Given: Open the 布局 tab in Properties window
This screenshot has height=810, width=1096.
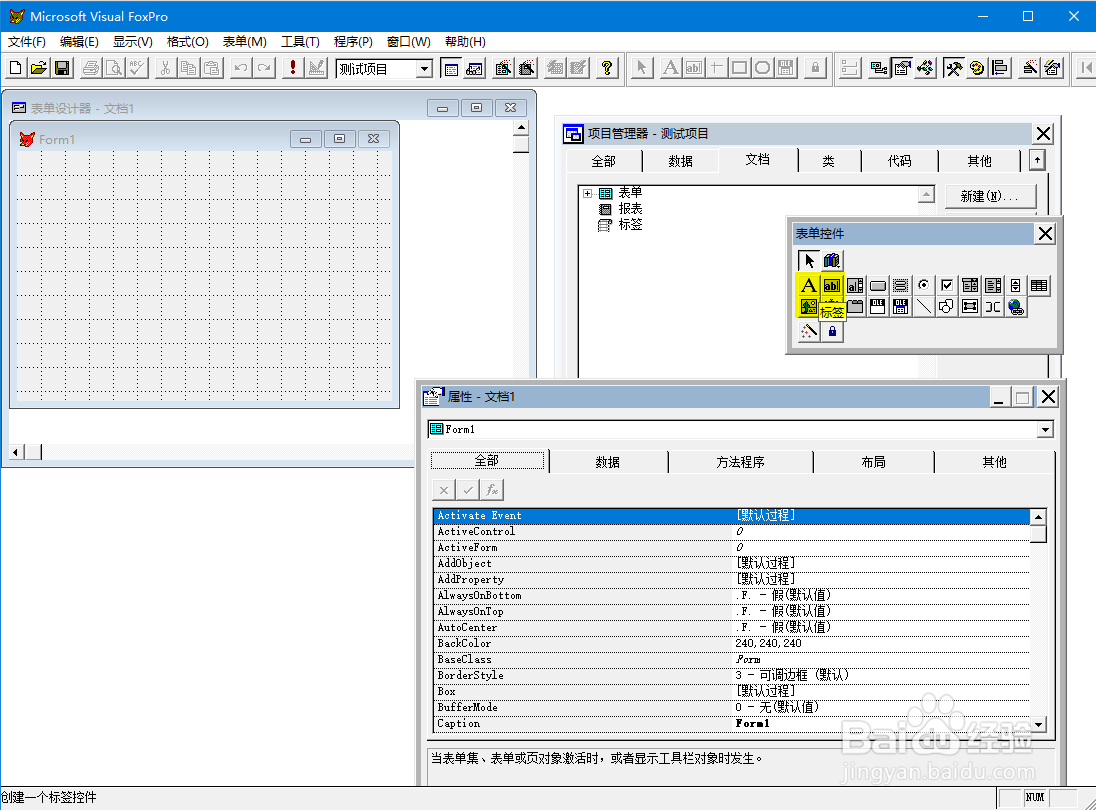Looking at the screenshot, I should (x=874, y=462).
